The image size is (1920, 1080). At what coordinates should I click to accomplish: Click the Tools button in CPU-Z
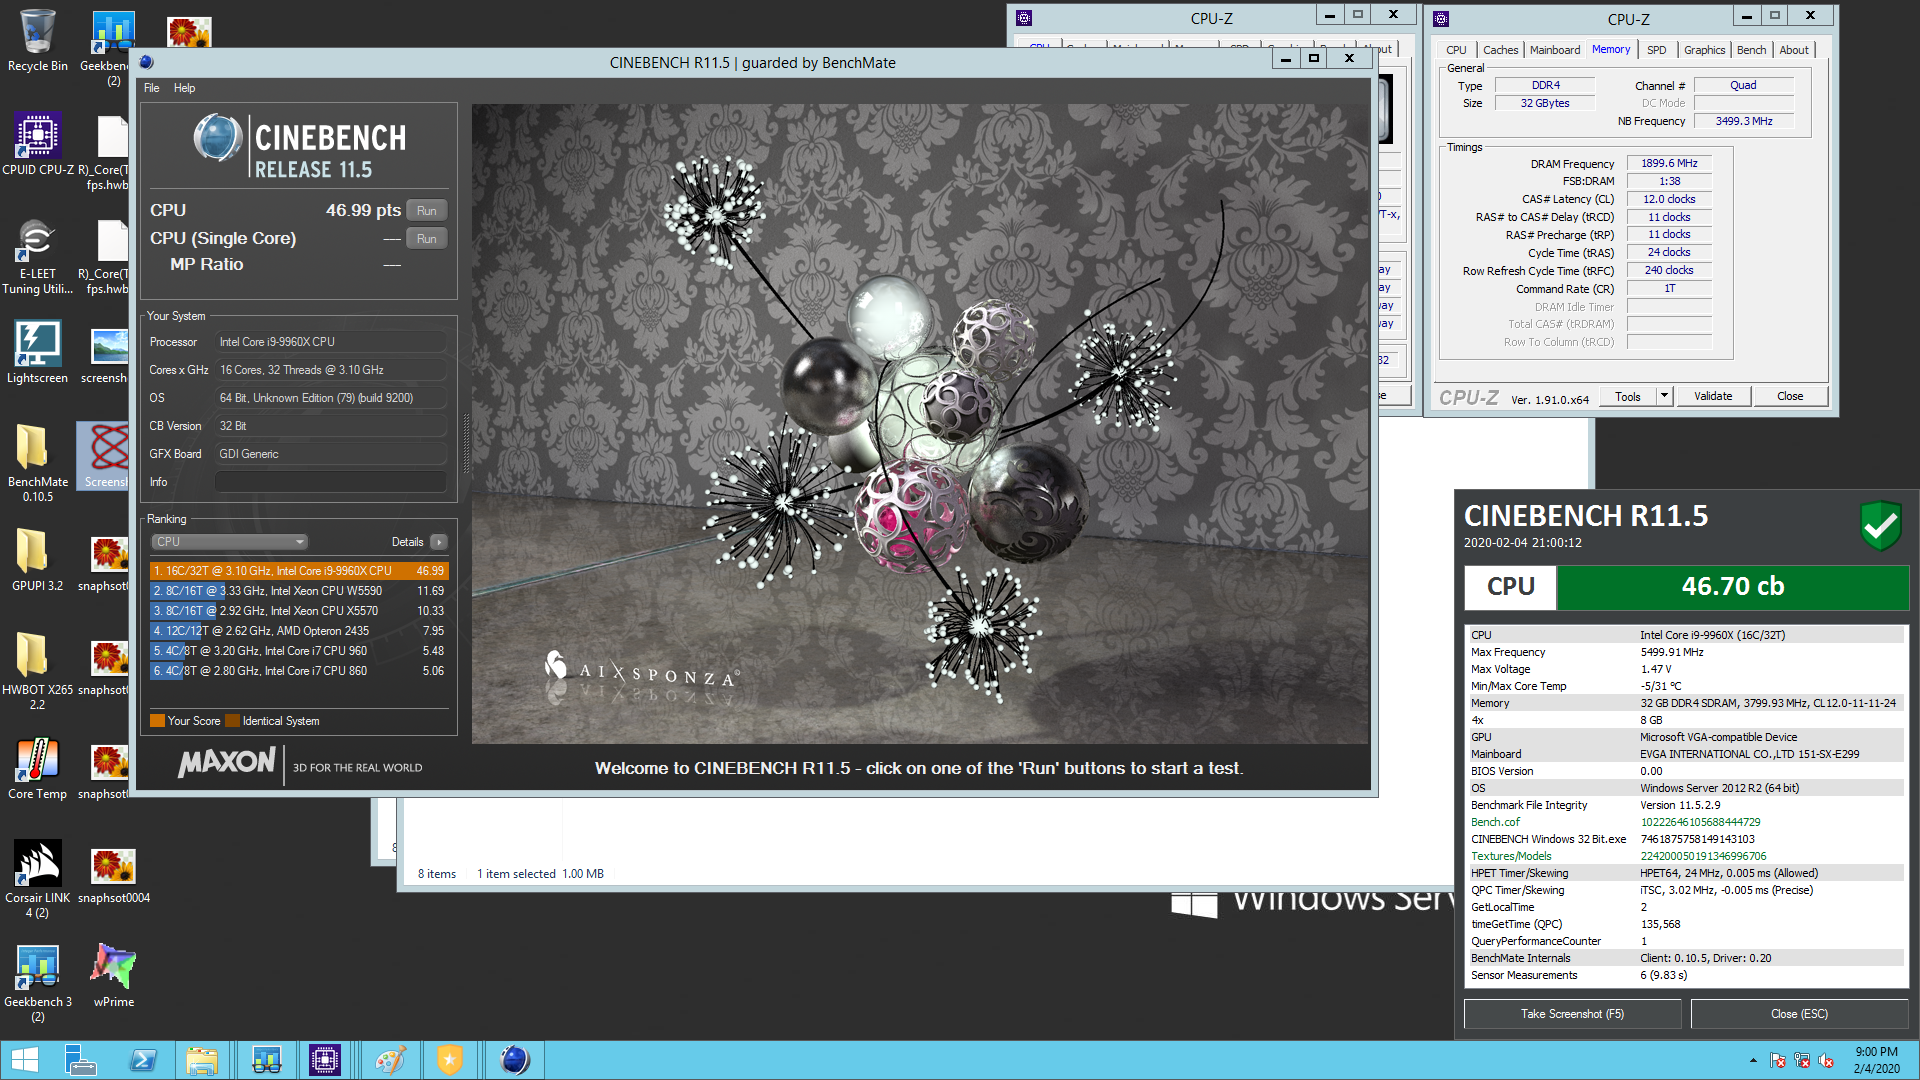[x=1628, y=396]
